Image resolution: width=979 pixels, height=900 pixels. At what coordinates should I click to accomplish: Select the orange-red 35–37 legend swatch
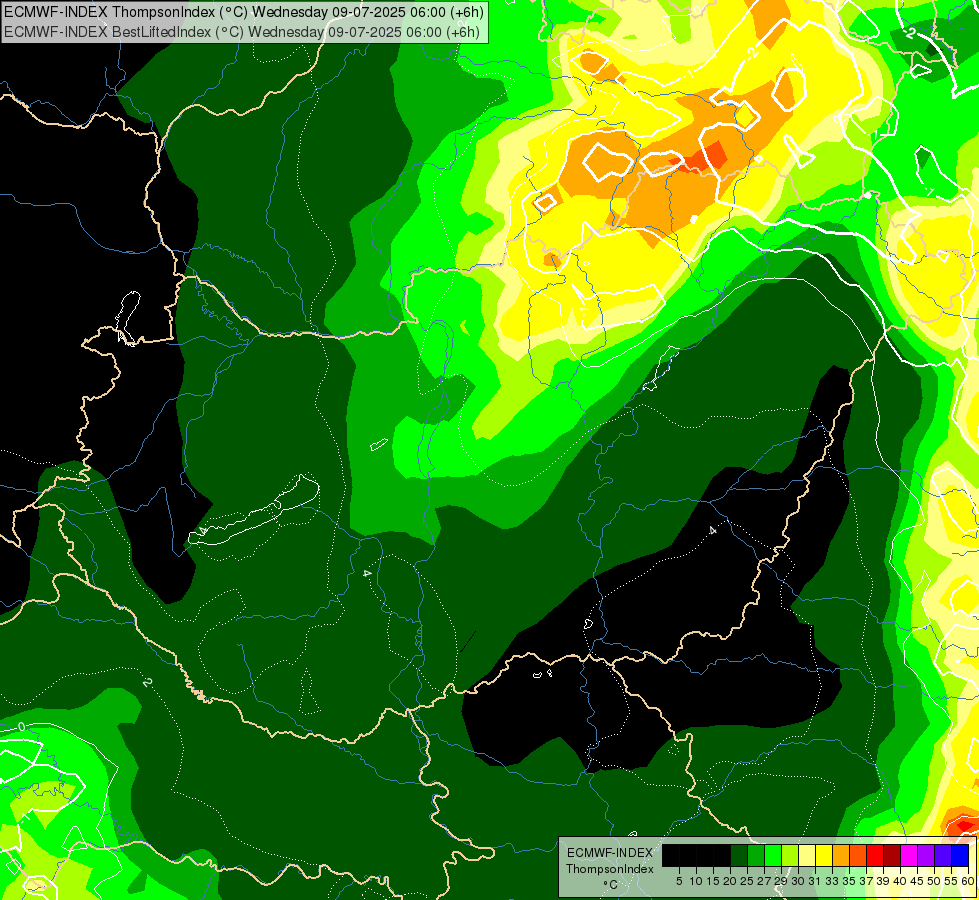[x=858, y=855]
